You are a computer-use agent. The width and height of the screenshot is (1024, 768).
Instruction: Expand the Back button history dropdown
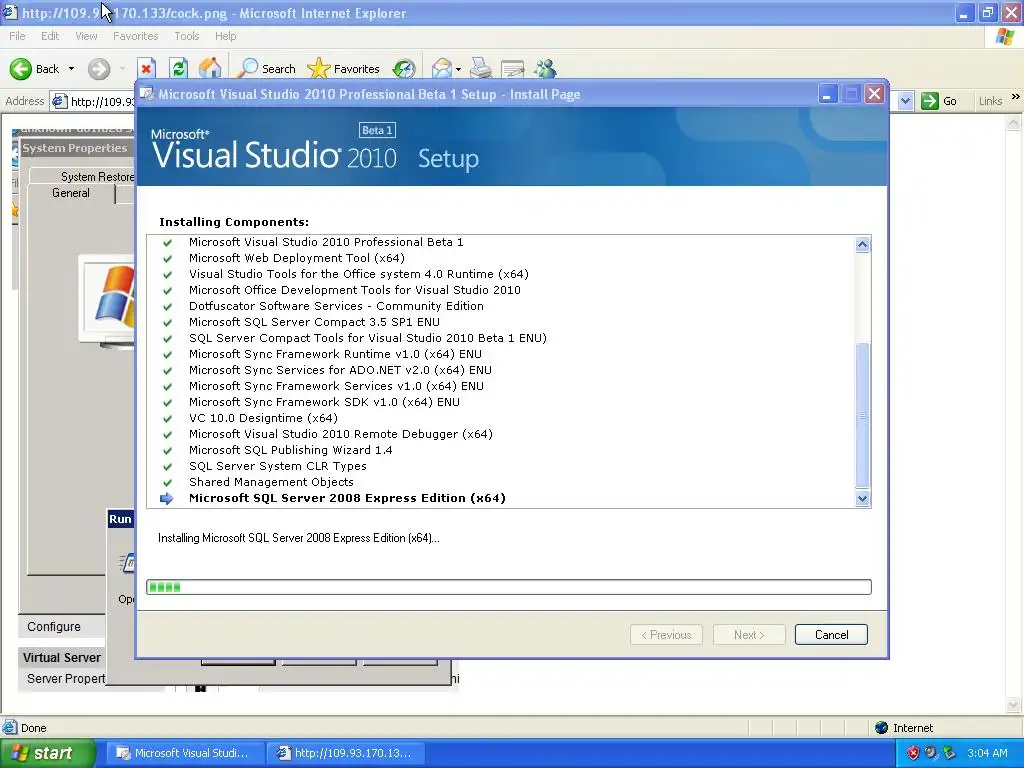71,69
